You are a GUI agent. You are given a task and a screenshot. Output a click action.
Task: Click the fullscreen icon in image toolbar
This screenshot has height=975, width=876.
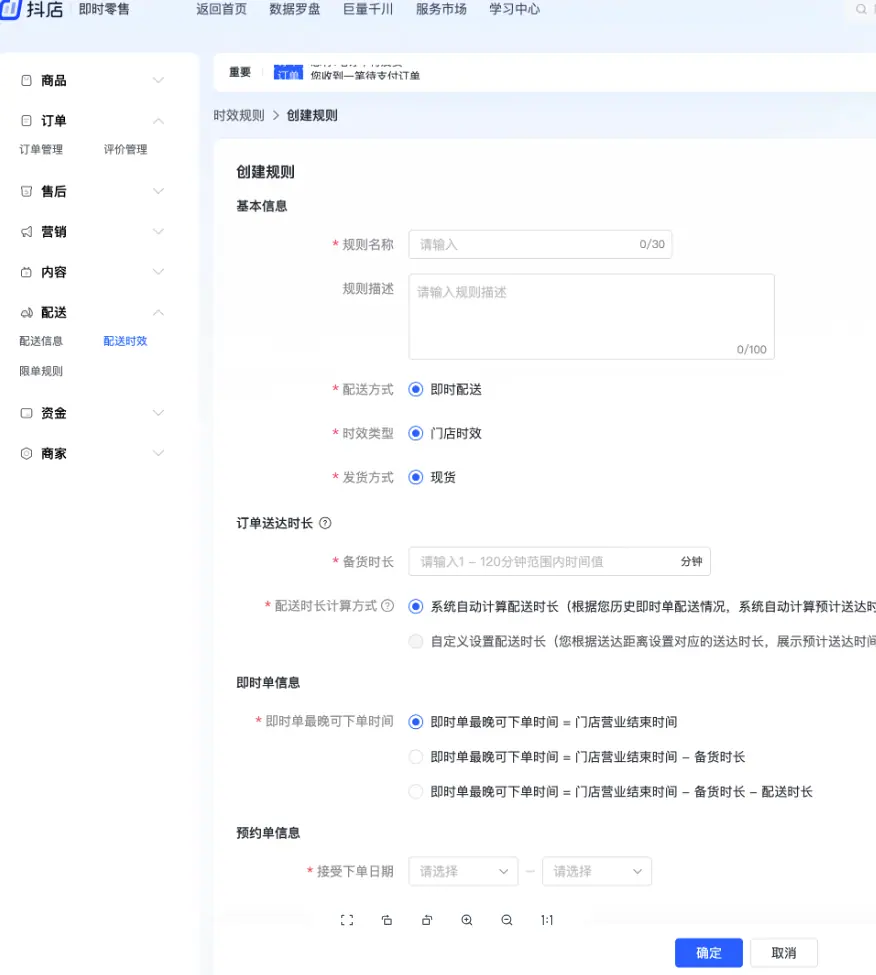click(347, 920)
